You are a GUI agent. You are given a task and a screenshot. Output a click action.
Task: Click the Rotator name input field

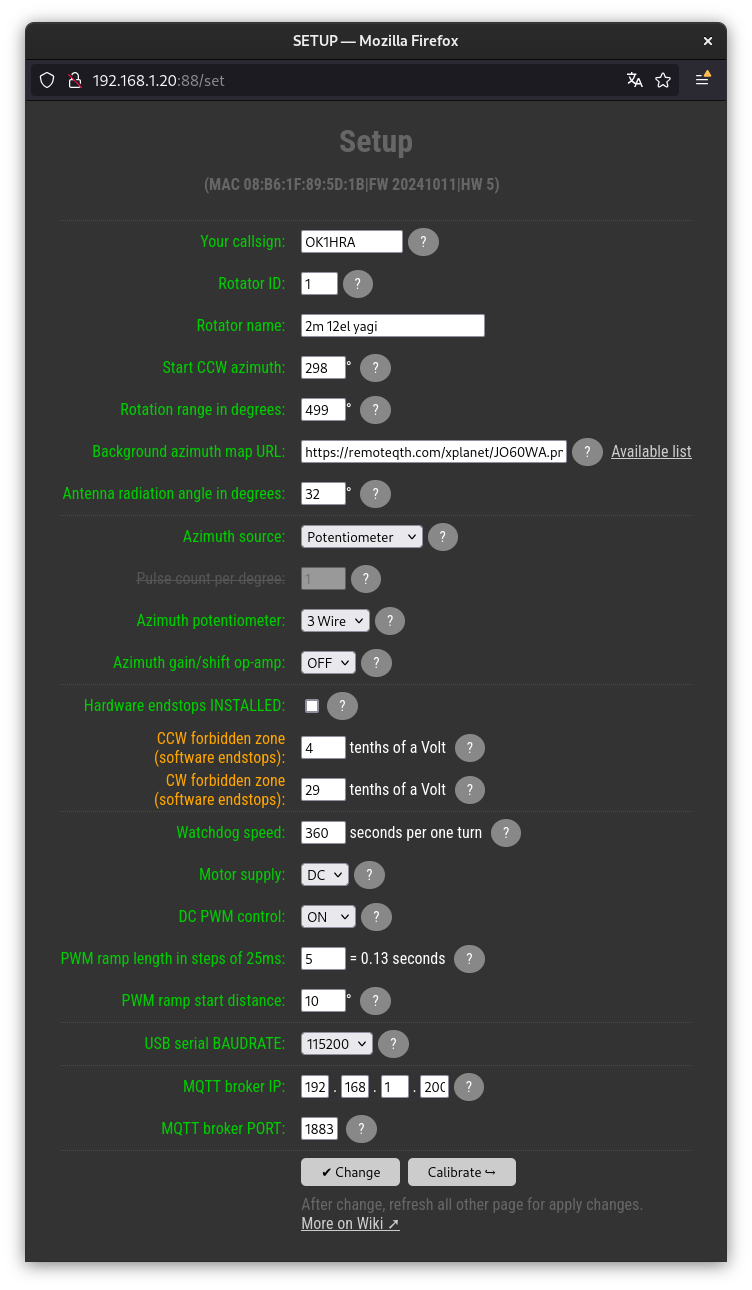393,326
